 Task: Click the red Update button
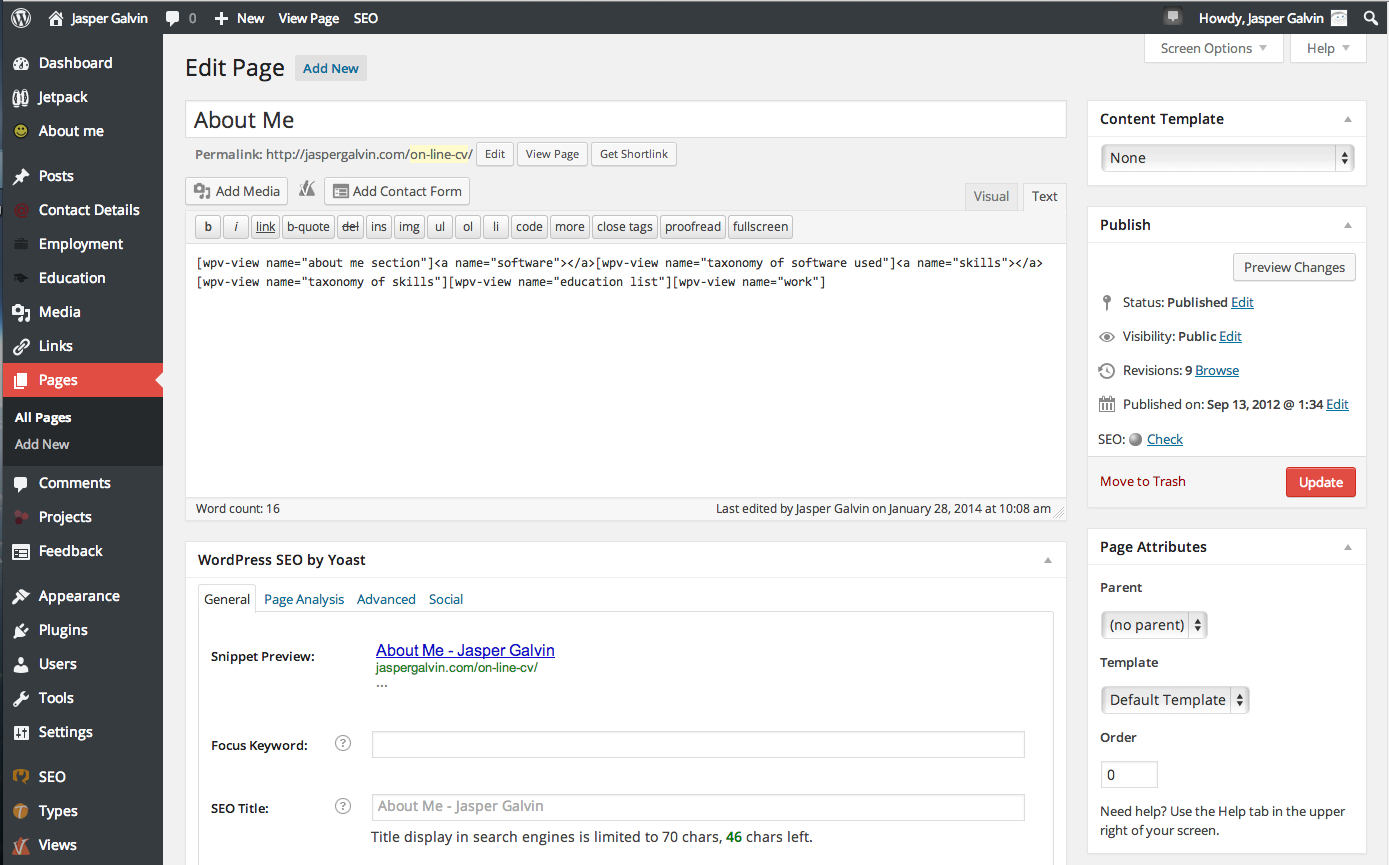(1320, 482)
